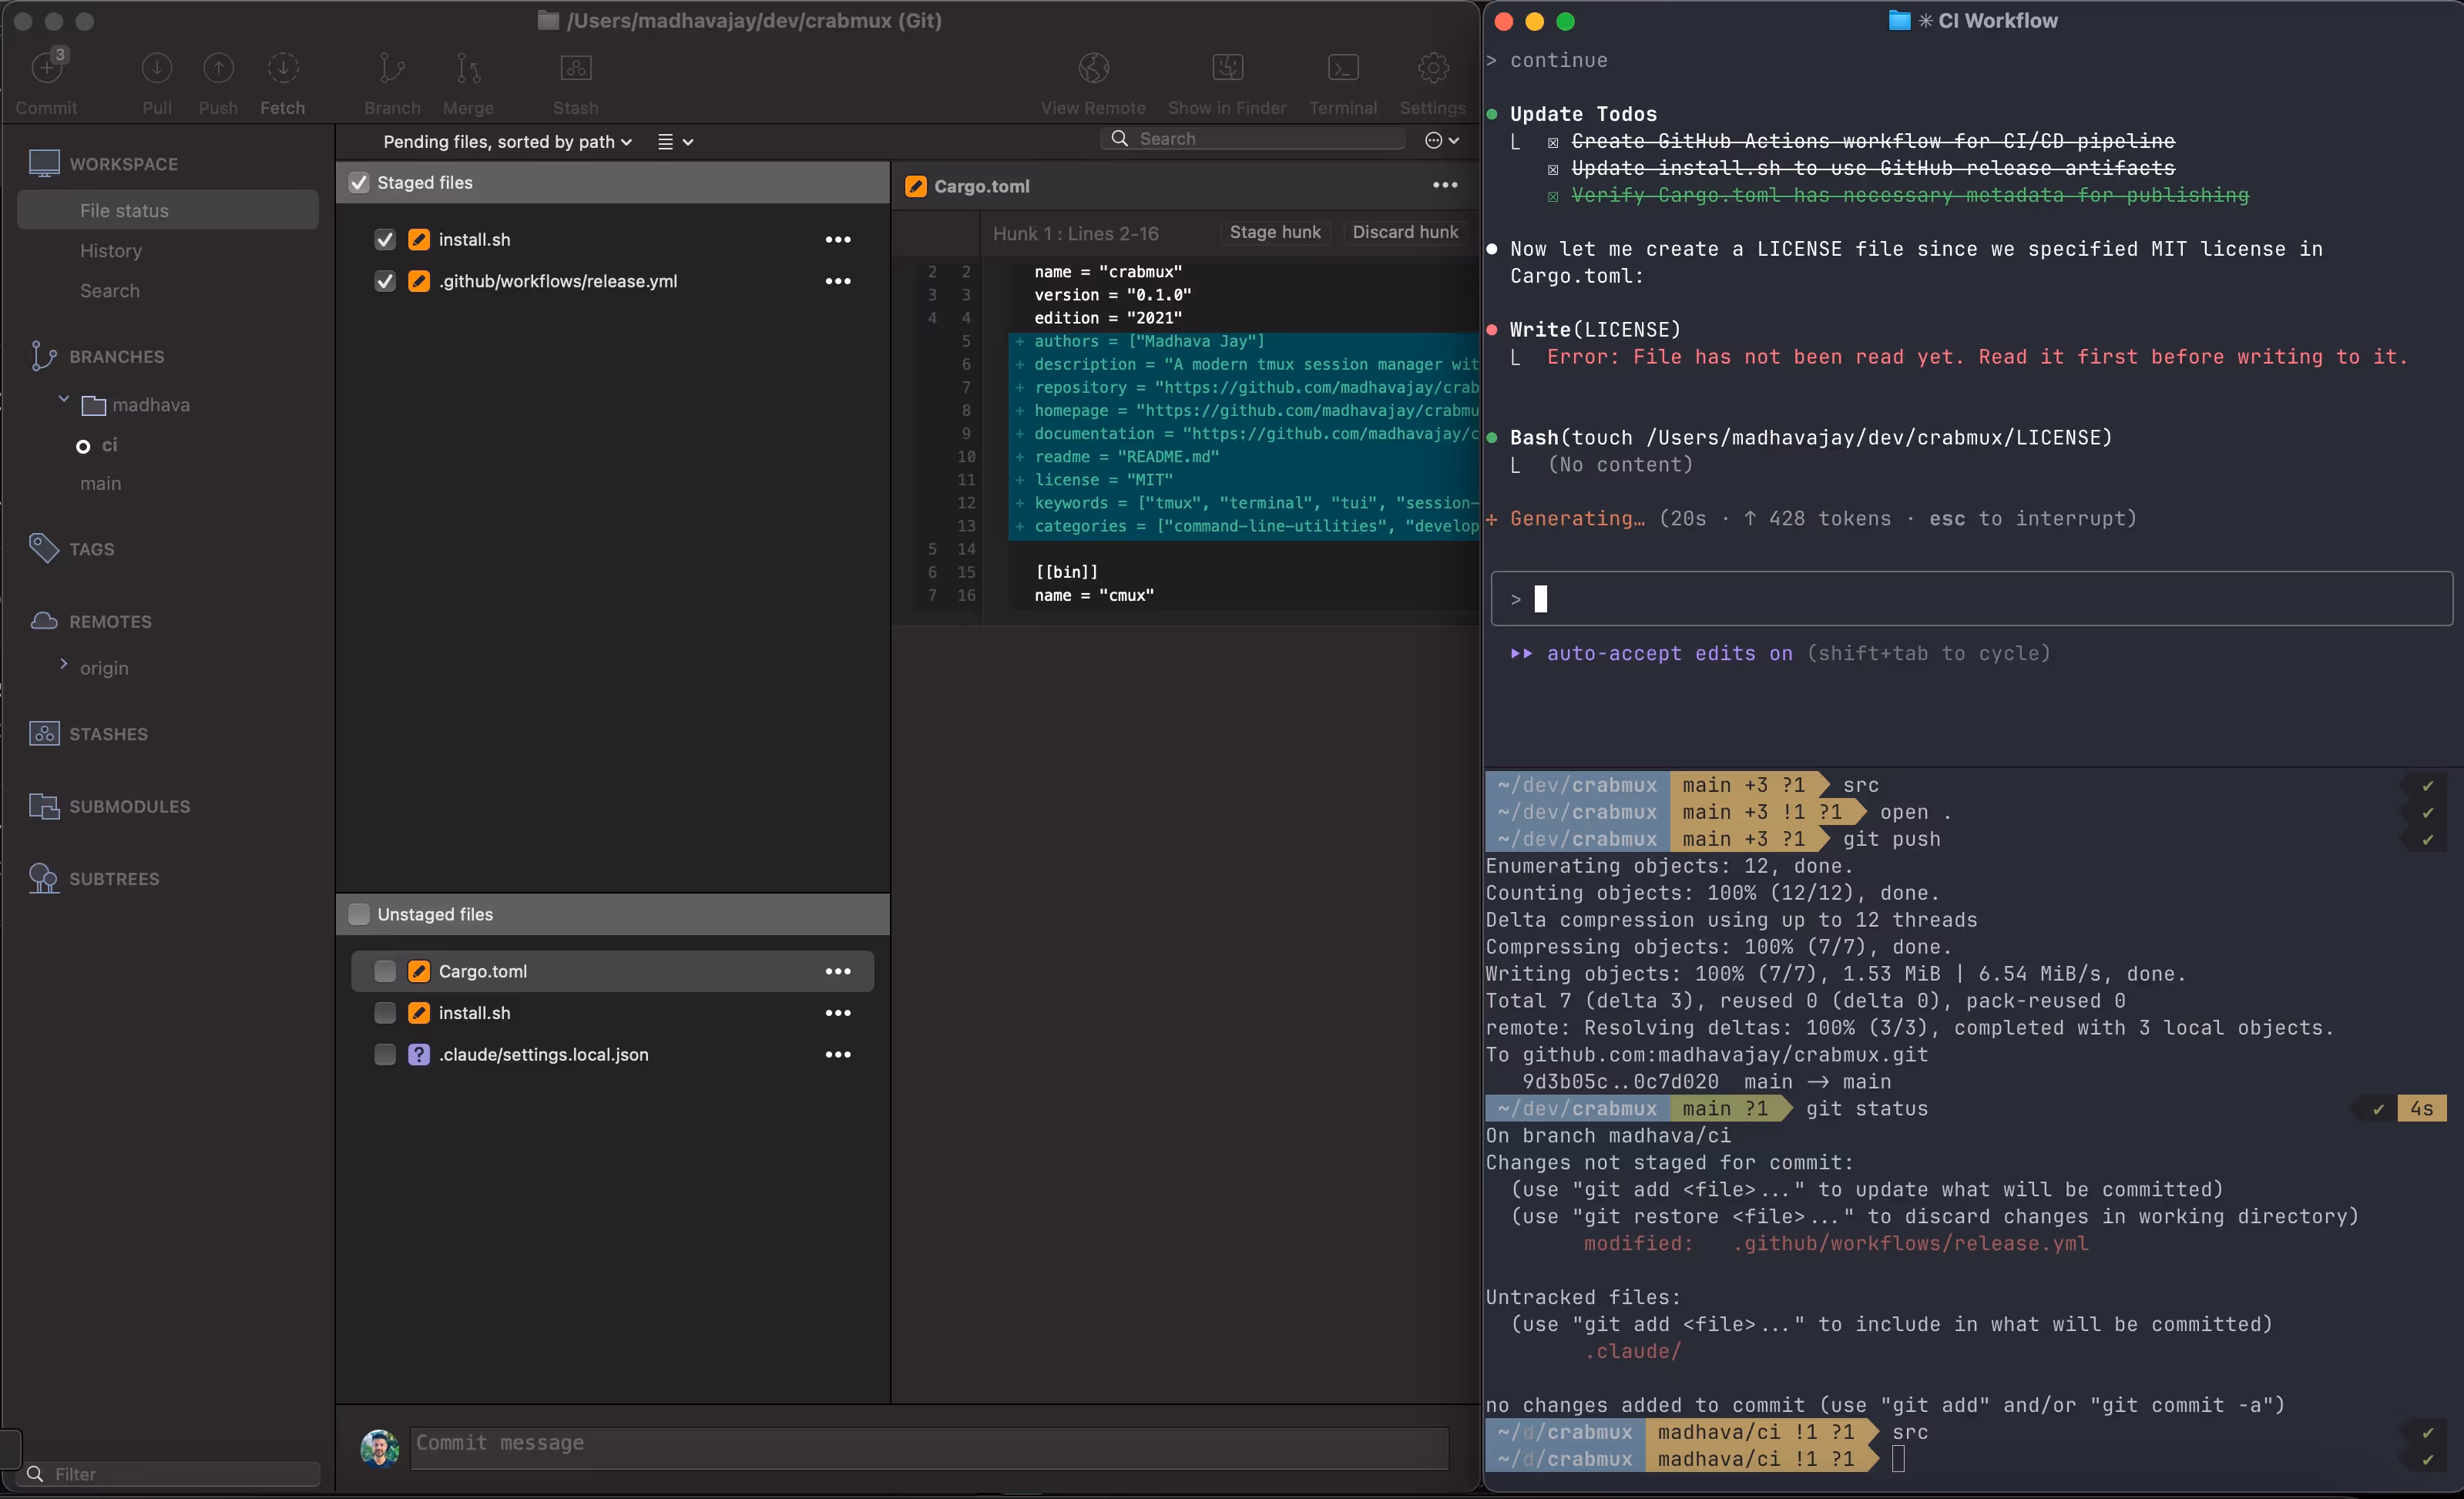
Task: Click the CI Workflow prompt input box
Action: 1971,598
